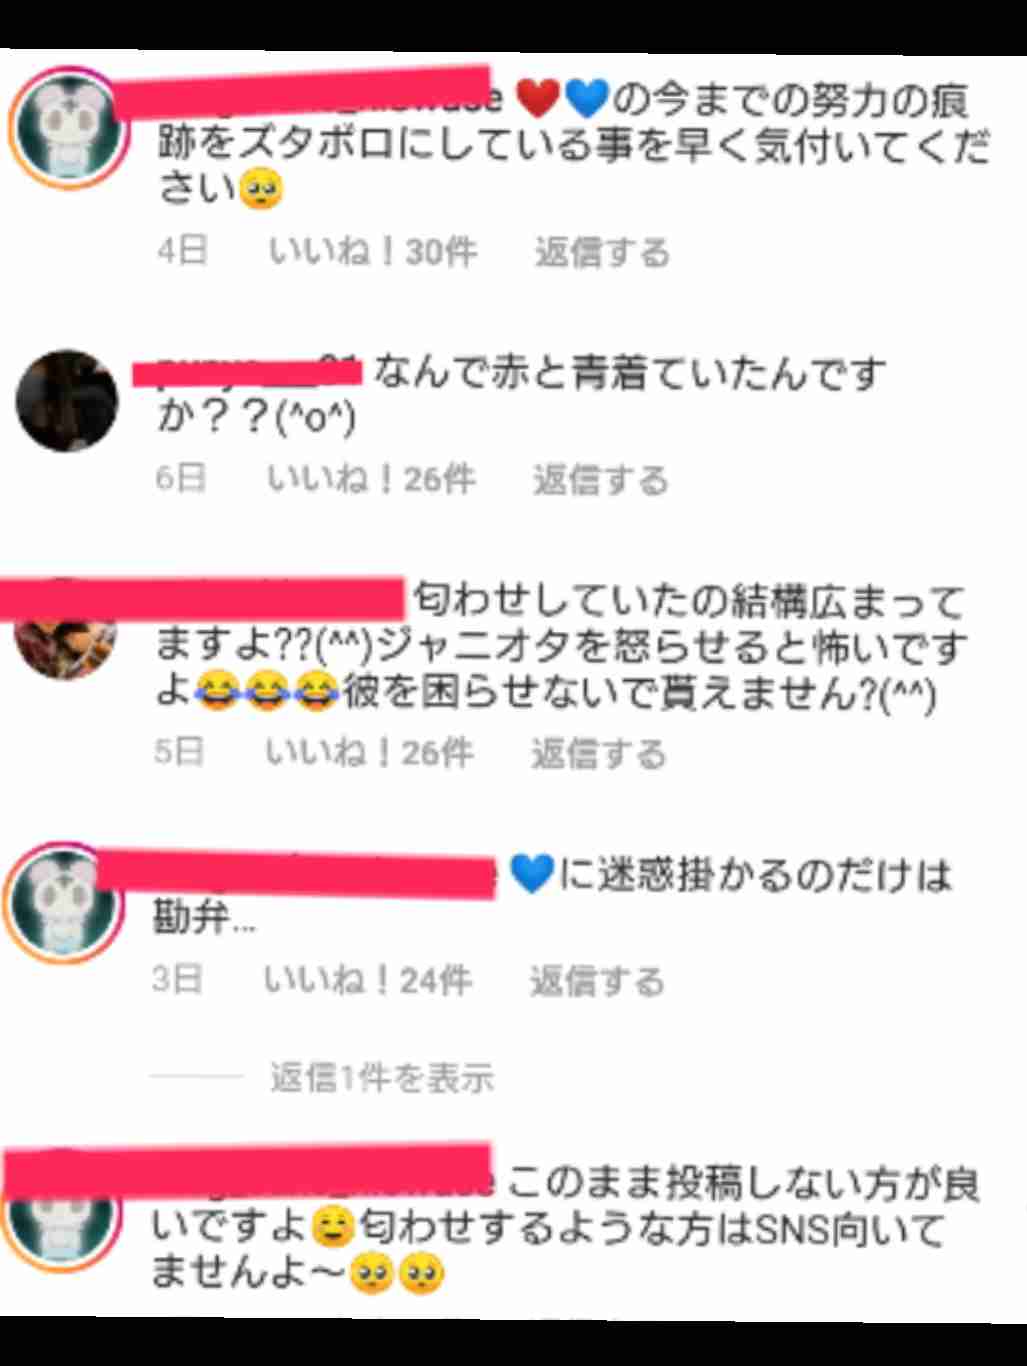Screen dimensions: 1027x1366
Task: View the 30 likes on first comment
Action: (x=373, y=252)
